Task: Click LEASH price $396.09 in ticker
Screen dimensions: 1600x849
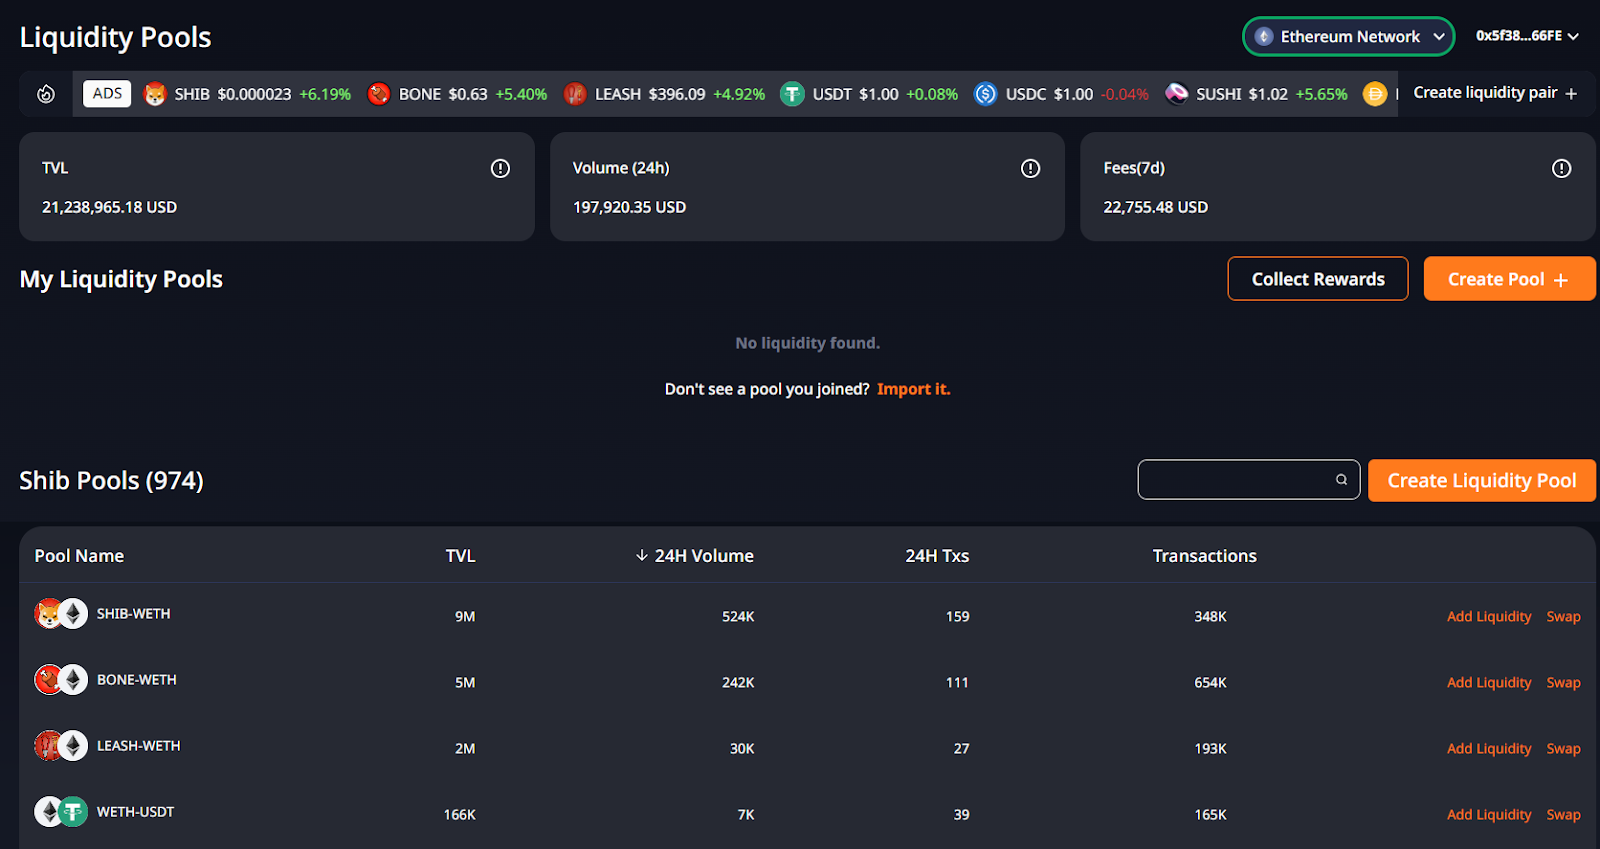Action: pos(677,94)
